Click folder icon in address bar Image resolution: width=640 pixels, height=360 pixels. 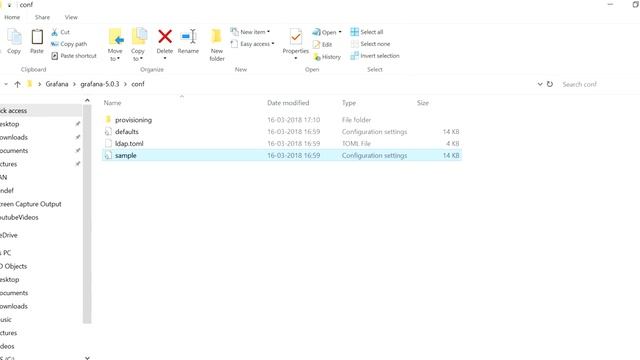click(x=29, y=84)
